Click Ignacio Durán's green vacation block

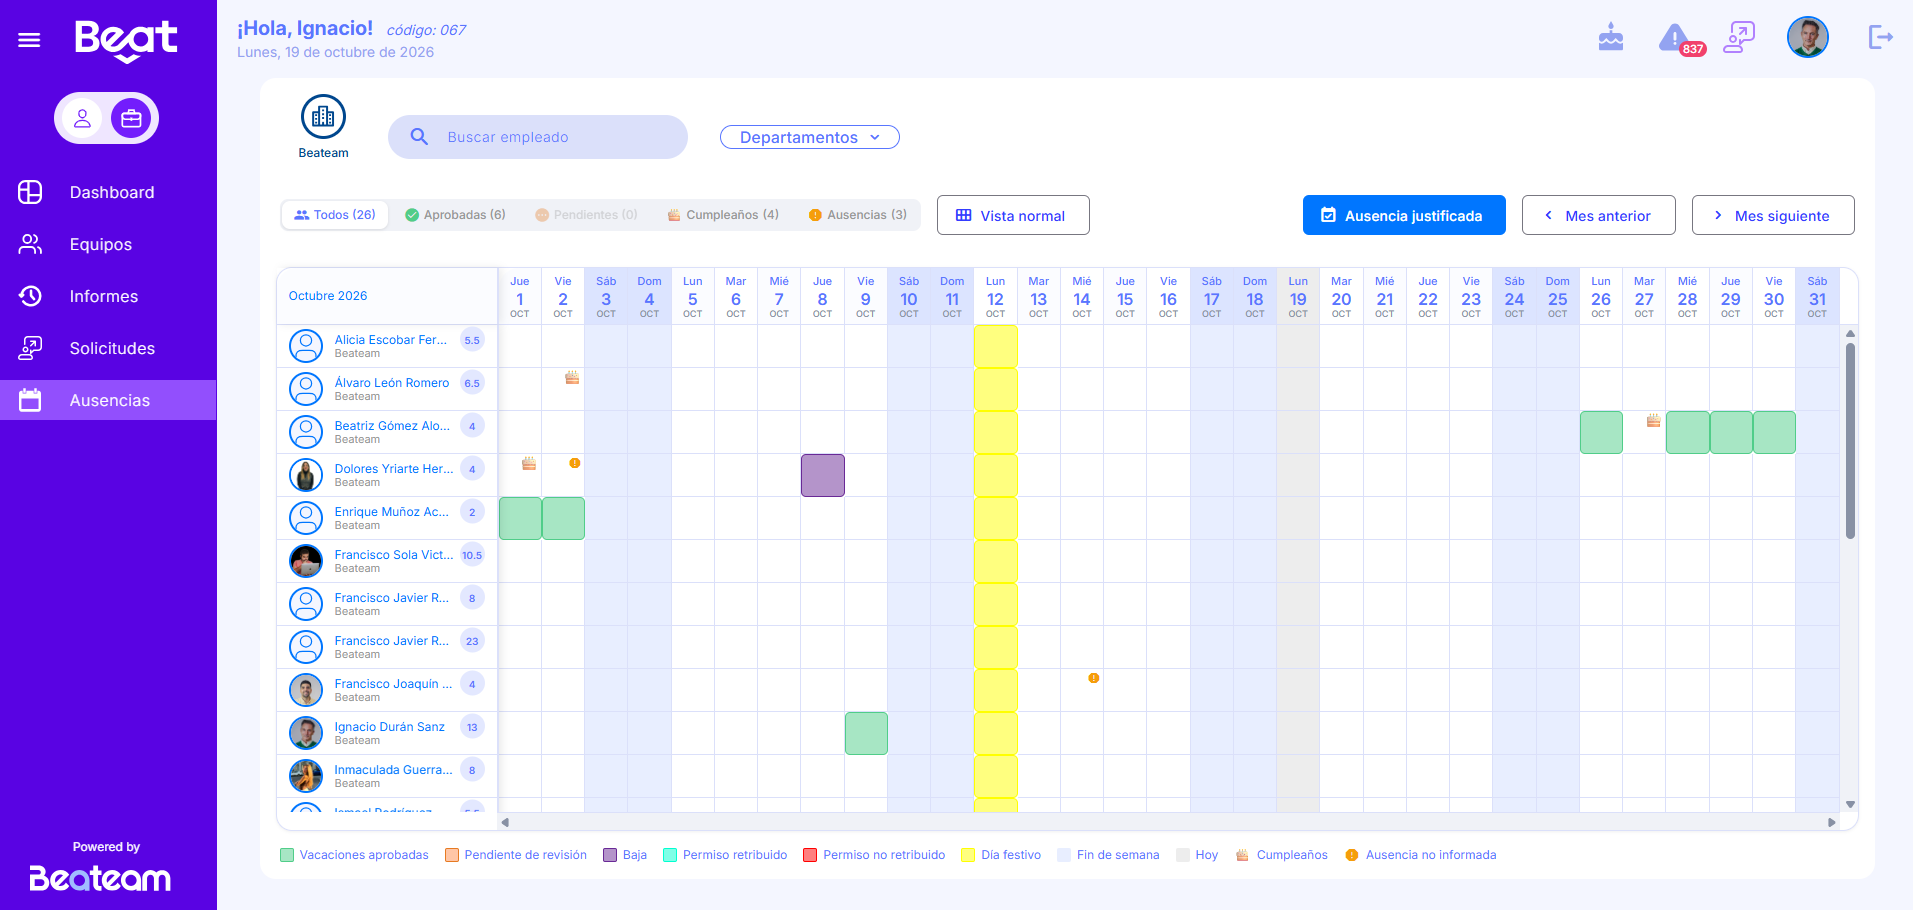(866, 733)
